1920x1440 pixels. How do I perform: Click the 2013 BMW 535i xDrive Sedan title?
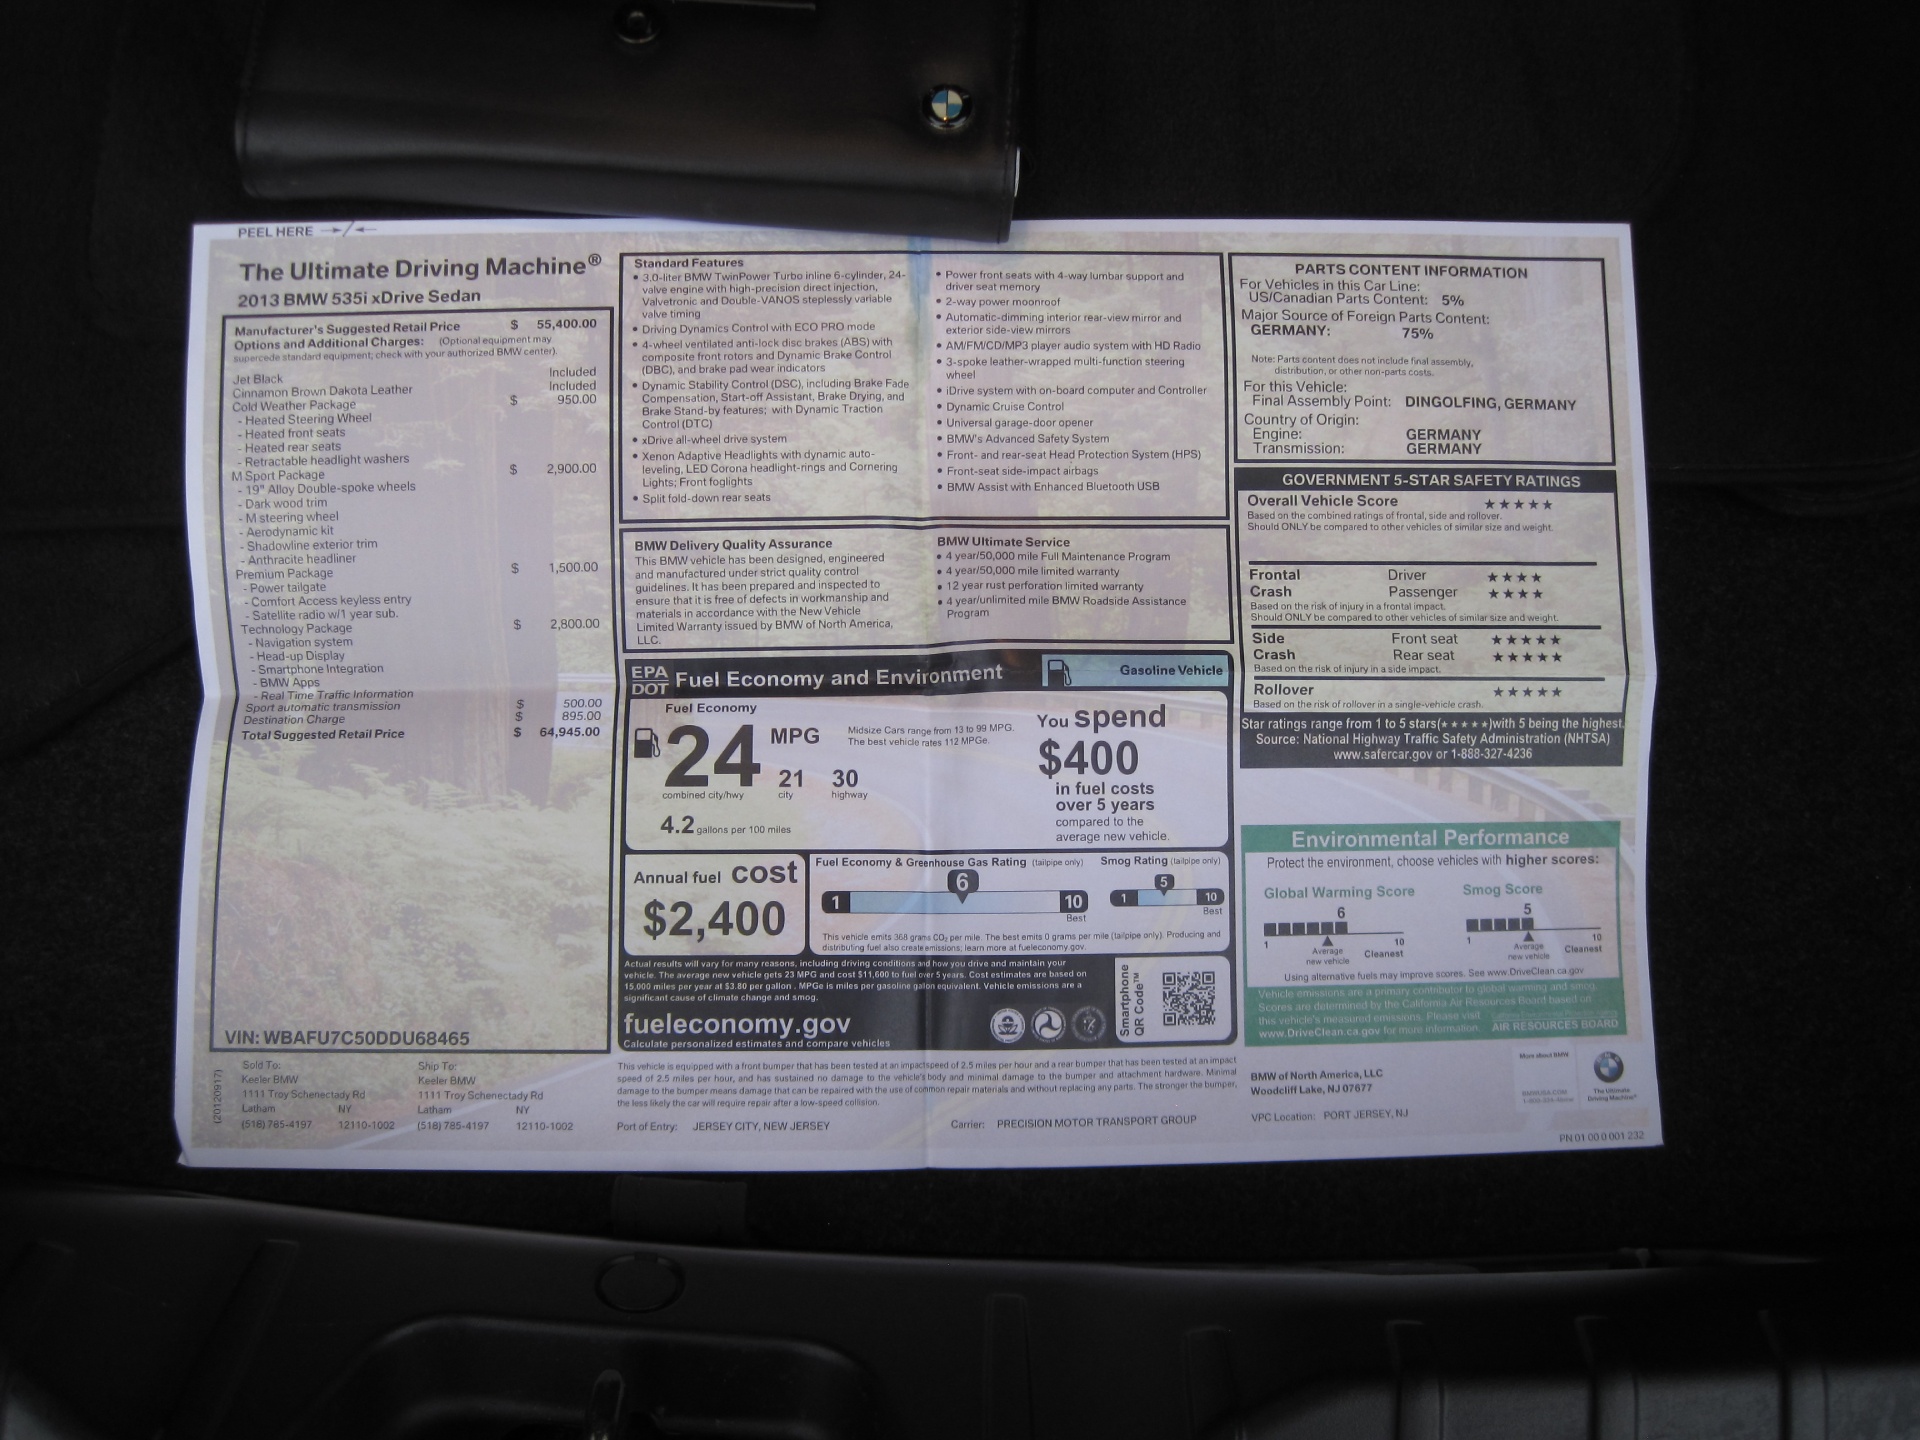(359, 298)
